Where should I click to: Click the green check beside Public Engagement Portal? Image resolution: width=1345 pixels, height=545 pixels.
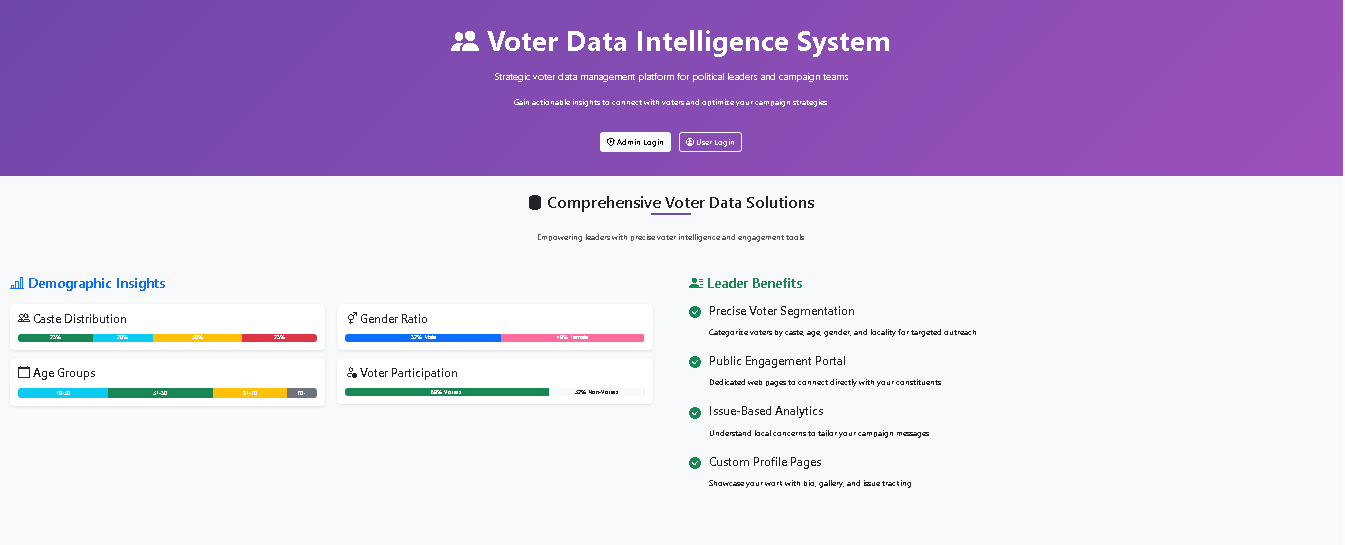pyautogui.click(x=695, y=362)
